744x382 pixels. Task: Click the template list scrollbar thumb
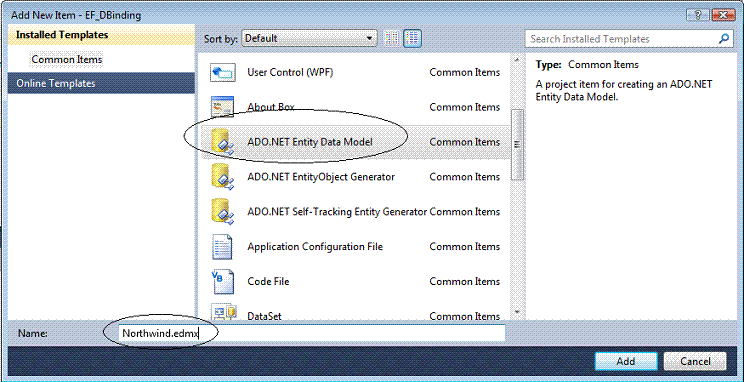pyautogui.click(x=517, y=145)
